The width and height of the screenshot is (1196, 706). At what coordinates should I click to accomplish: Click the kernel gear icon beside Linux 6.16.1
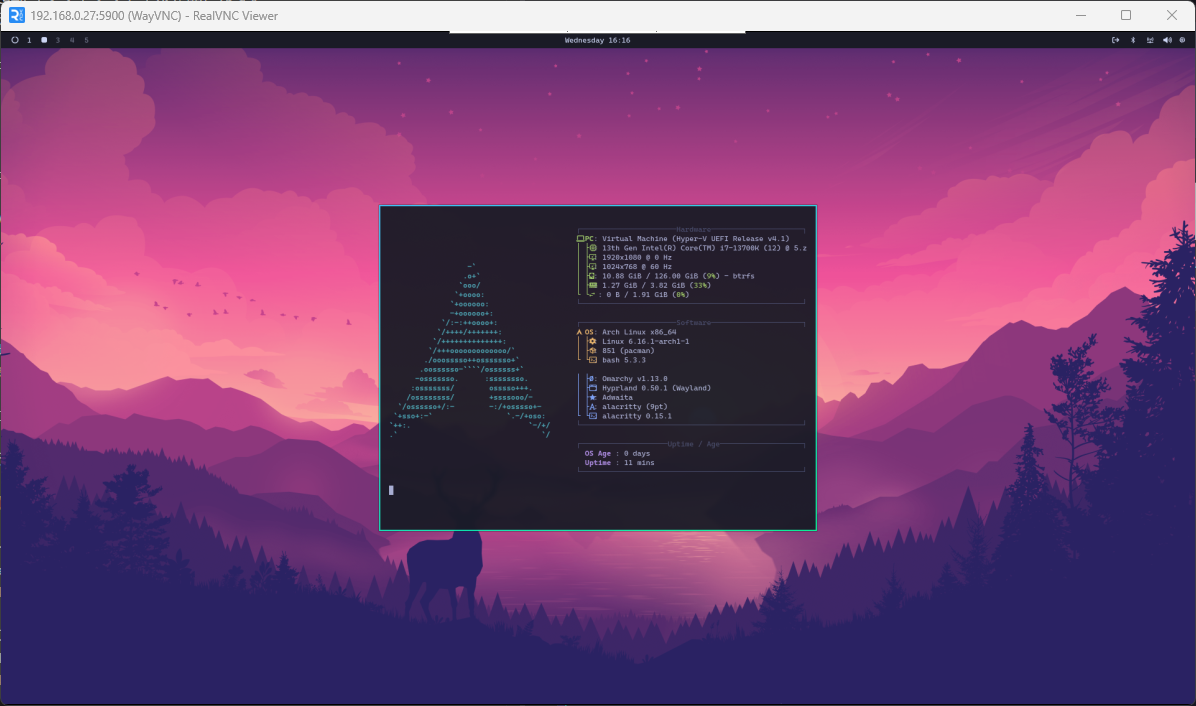(x=593, y=342)
